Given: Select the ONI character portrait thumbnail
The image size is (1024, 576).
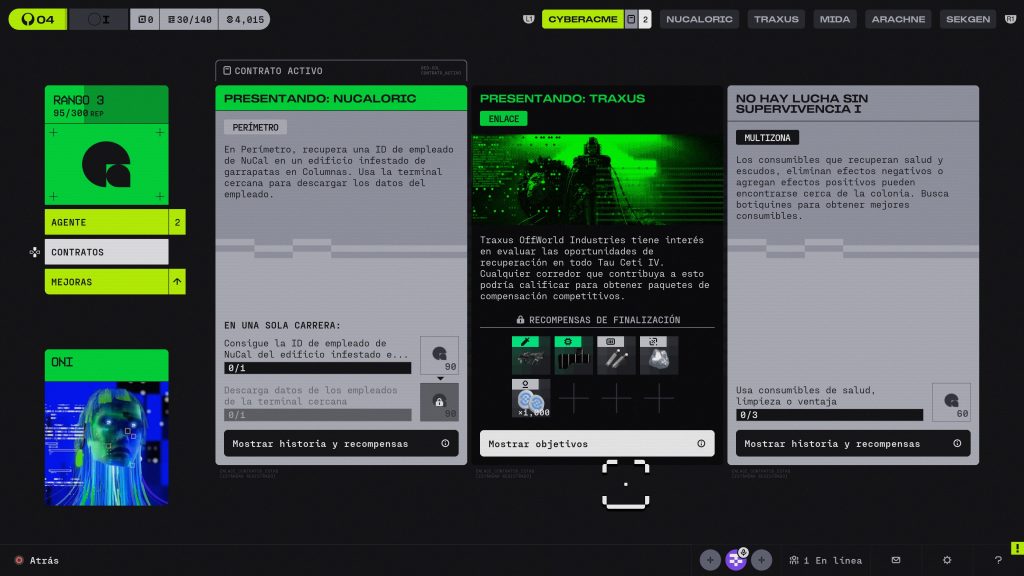Looking at the screenshot, I should pyautogui.click(x=106, y=428).
